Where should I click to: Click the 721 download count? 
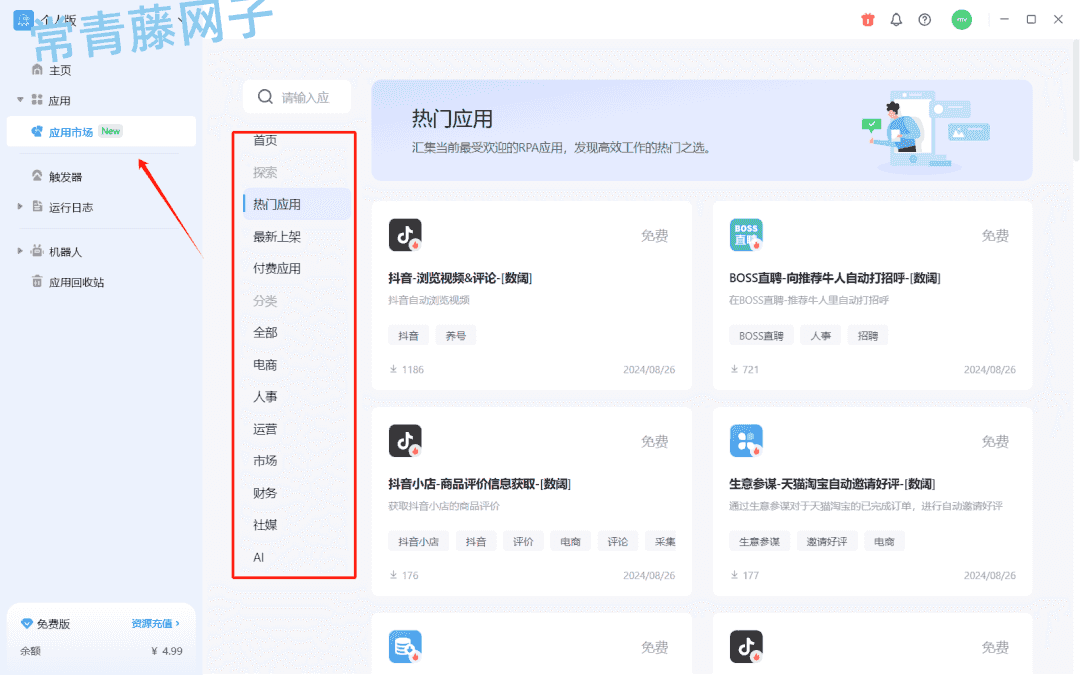pyautogui.click(x=751, y=370)
